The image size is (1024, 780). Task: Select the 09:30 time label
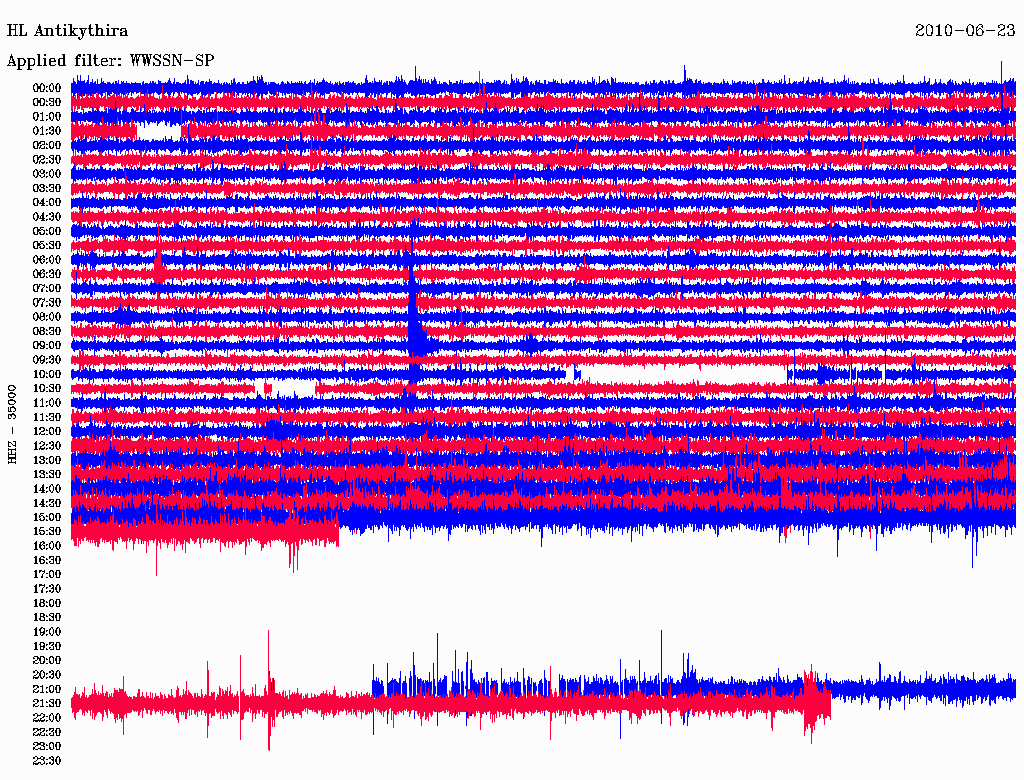[x=47, y=360]
